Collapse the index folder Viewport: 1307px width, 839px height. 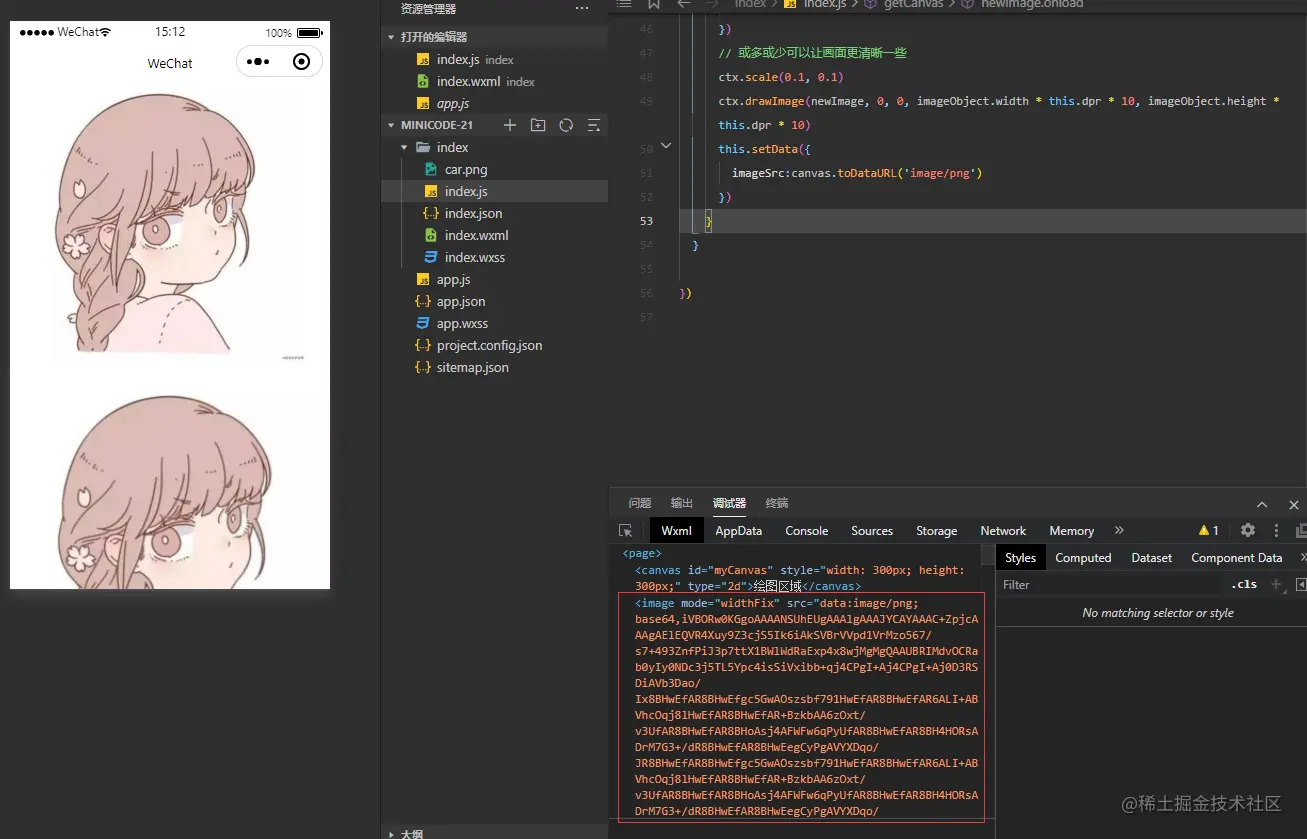tap(405, 148)
